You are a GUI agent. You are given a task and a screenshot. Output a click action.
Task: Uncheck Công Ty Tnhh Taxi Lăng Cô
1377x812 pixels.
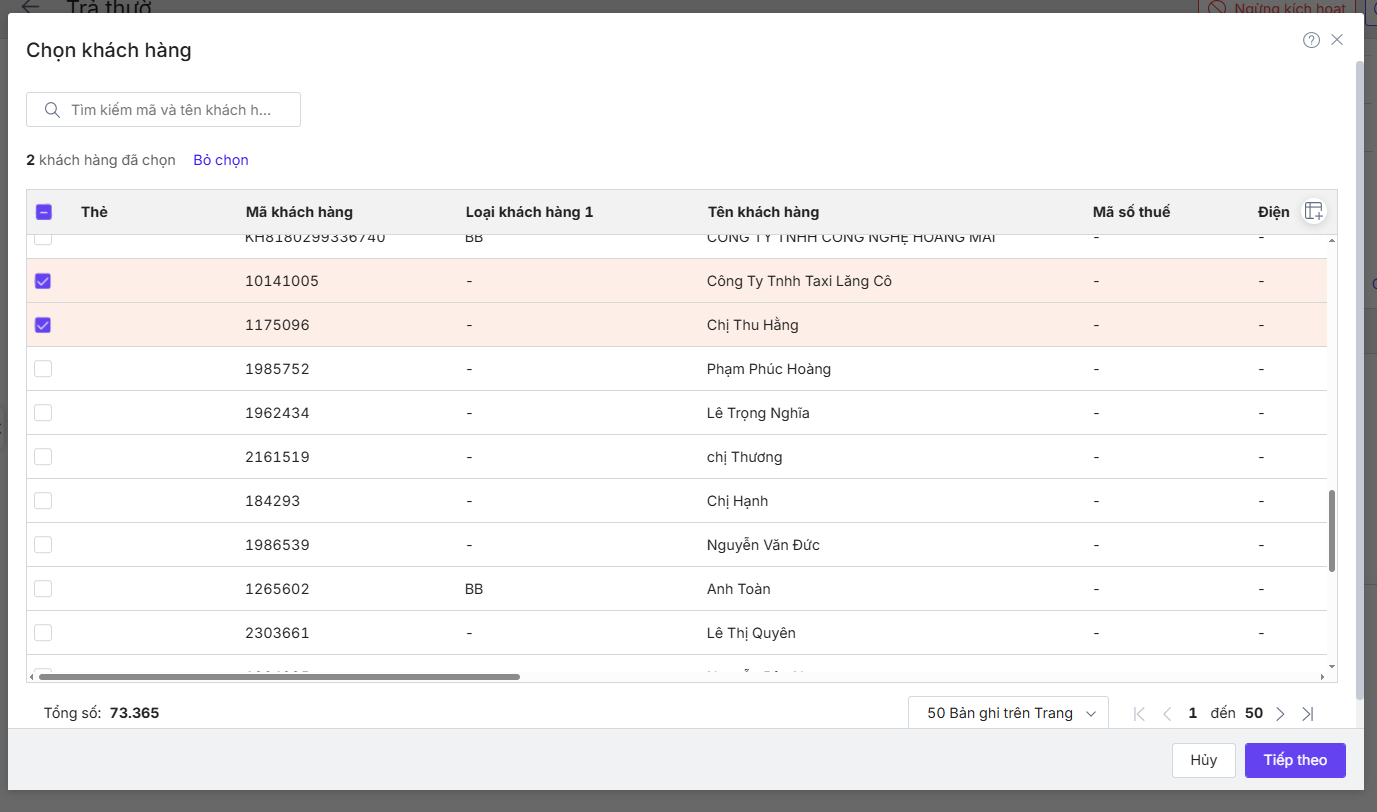point(43,281)
